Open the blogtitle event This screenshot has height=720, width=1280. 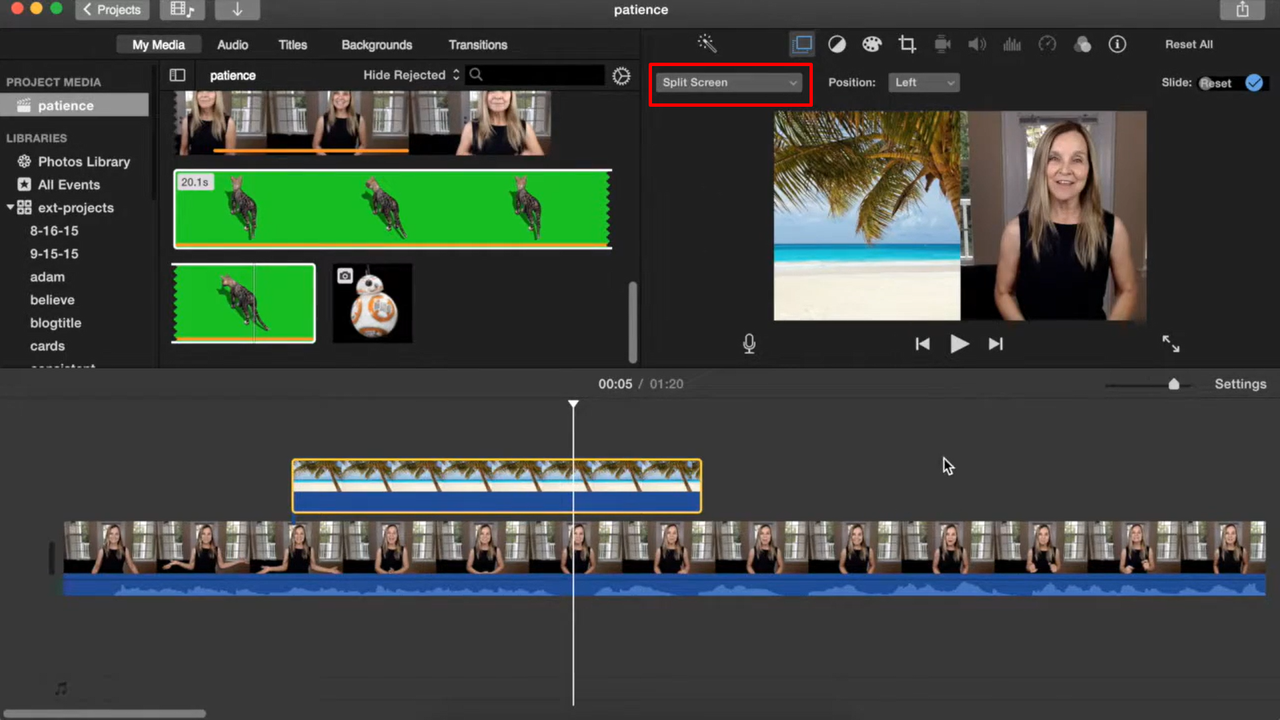[56, 323]
